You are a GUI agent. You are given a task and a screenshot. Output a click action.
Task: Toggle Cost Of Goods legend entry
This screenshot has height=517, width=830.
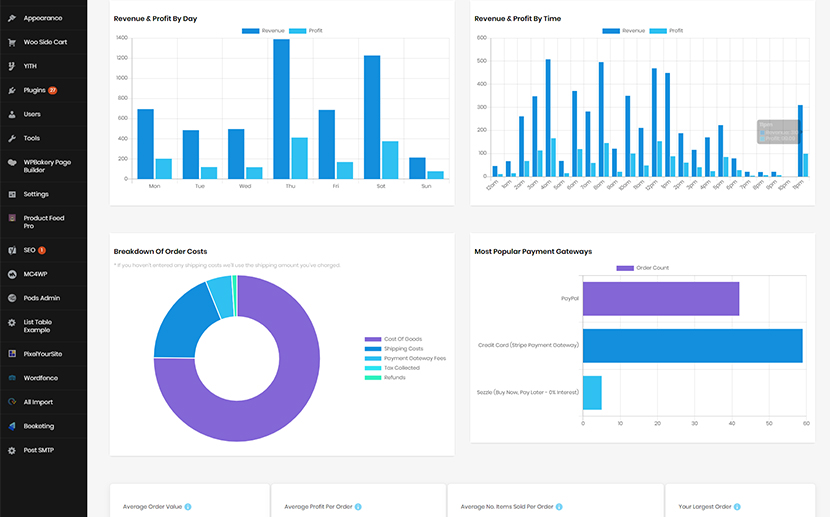393,339
